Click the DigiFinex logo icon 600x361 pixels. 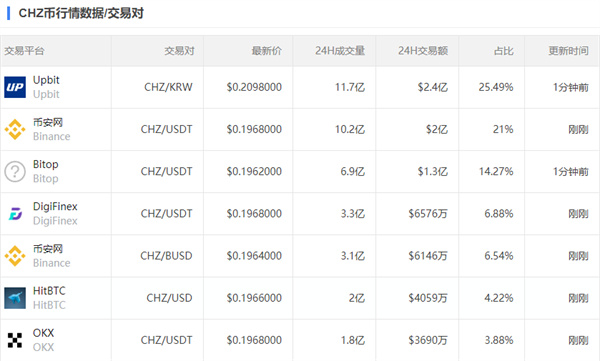click(x=15, y=214)
